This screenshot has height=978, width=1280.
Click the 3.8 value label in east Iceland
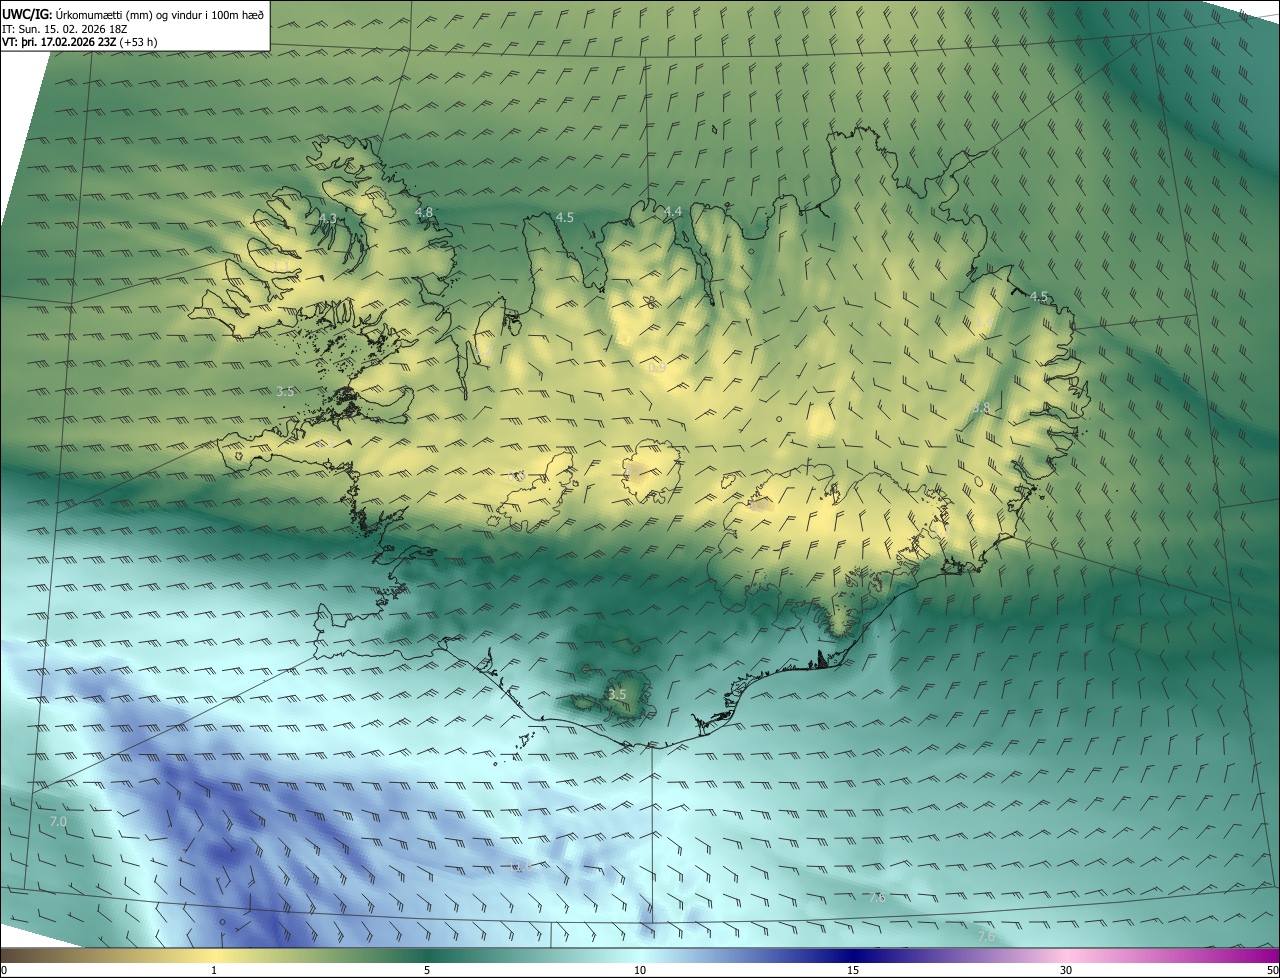tap(981, 408)
